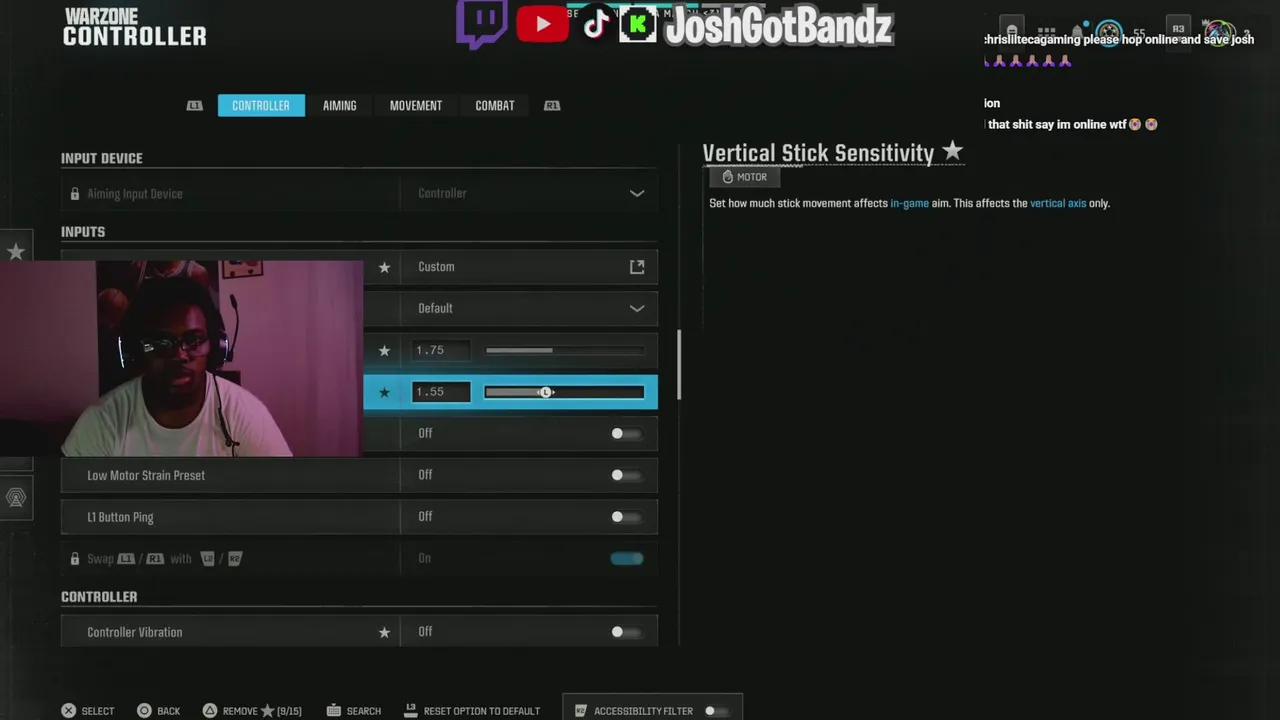Click the player avatar at top right
This screenshot has width=1280, height=720.
pyautogui.click(x=1217, y=32)
